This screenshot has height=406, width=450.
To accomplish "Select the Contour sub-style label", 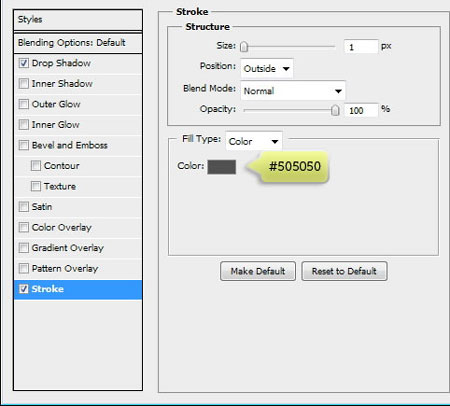I will click(x=62, y=166).
